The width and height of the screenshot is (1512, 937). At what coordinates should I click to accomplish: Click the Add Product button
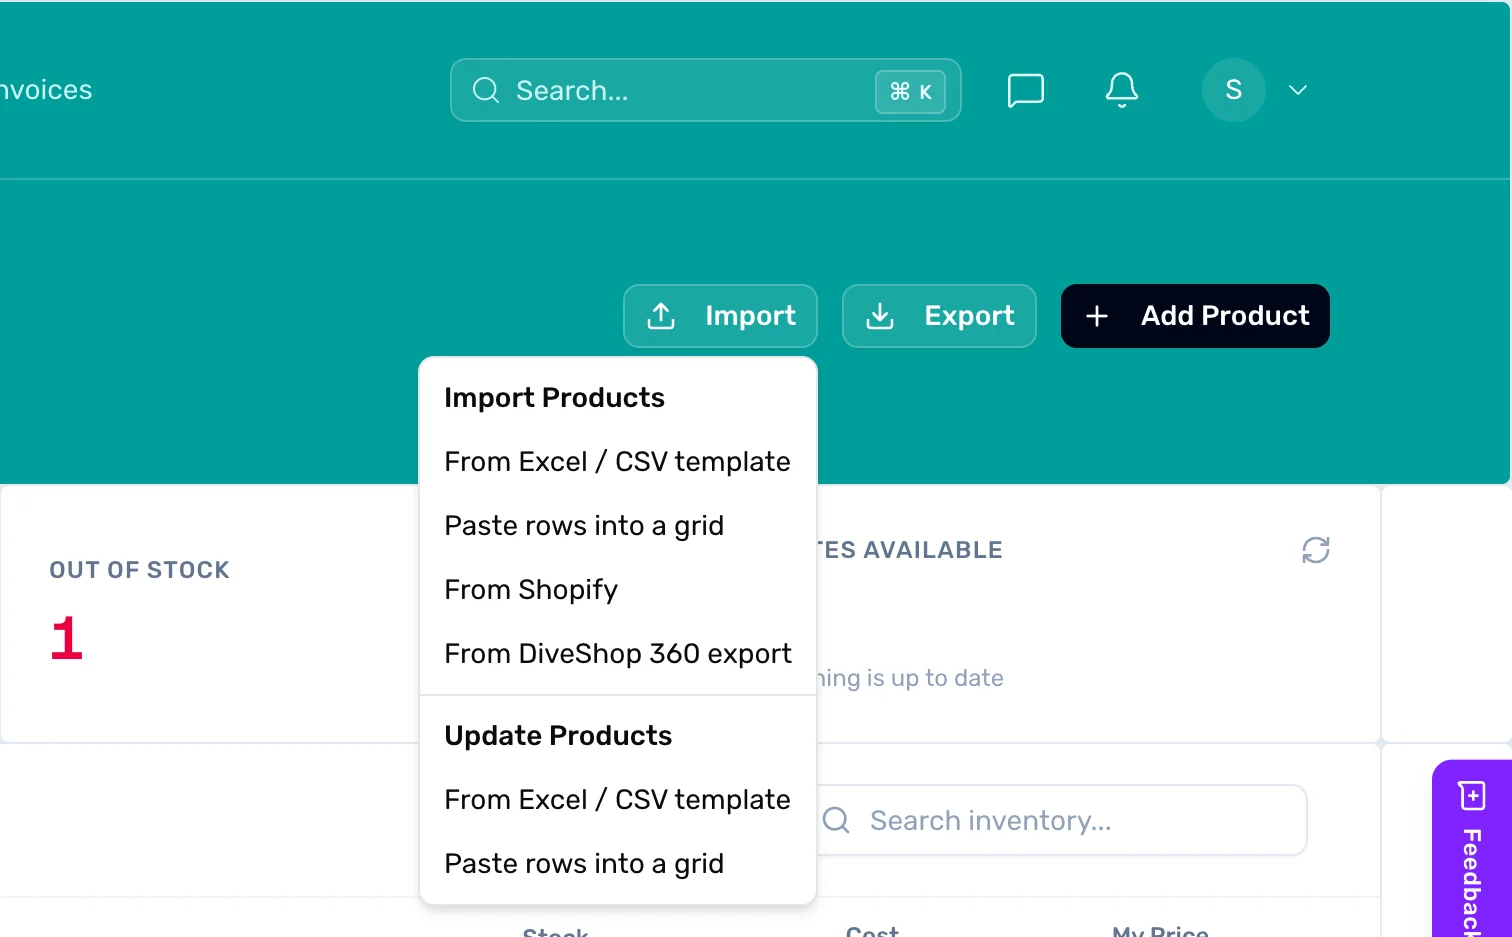pyautogui.click(x=1195, y=316)
